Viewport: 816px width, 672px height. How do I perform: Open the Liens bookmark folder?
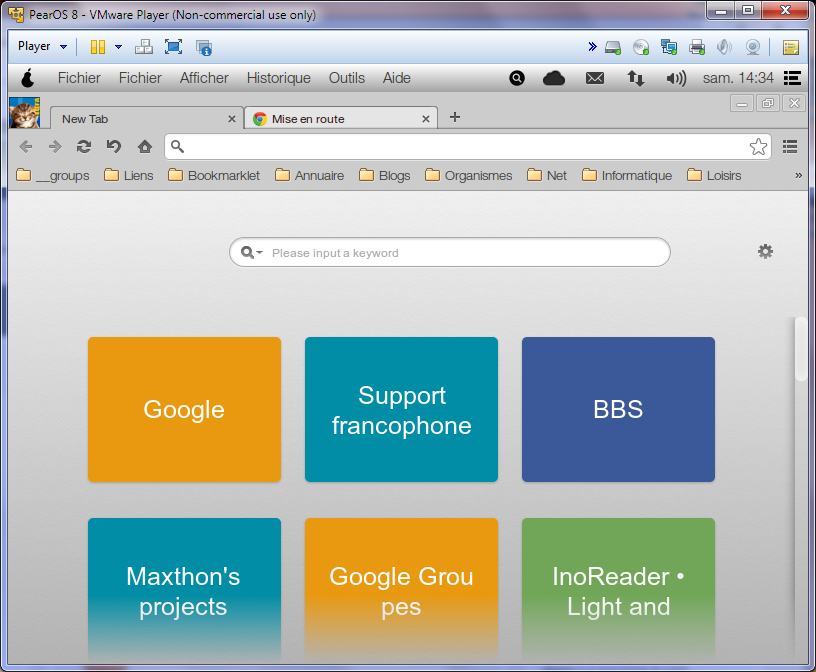point(129,175)
